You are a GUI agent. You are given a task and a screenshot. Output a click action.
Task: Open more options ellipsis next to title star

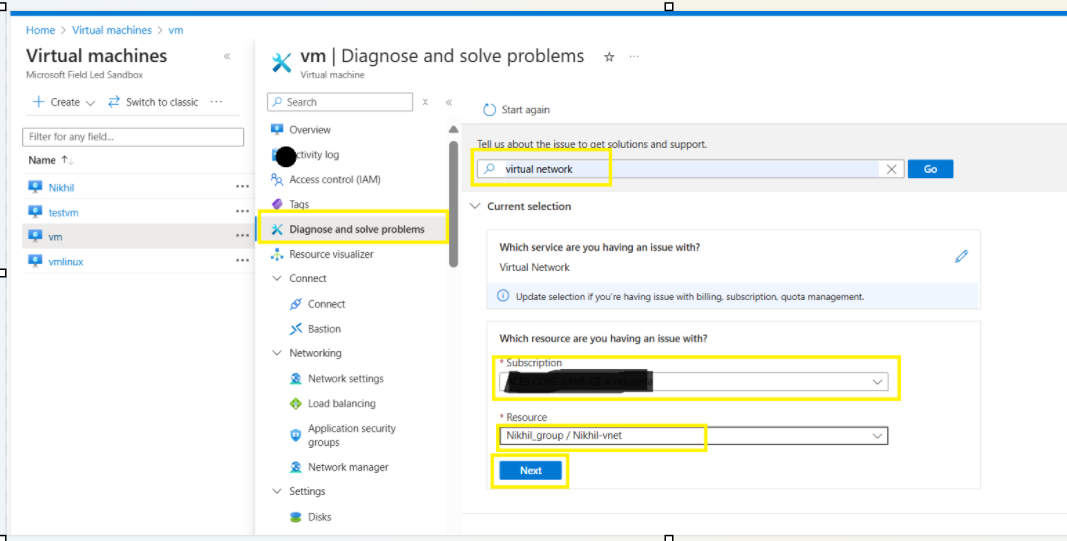click(x=634, y=56)
